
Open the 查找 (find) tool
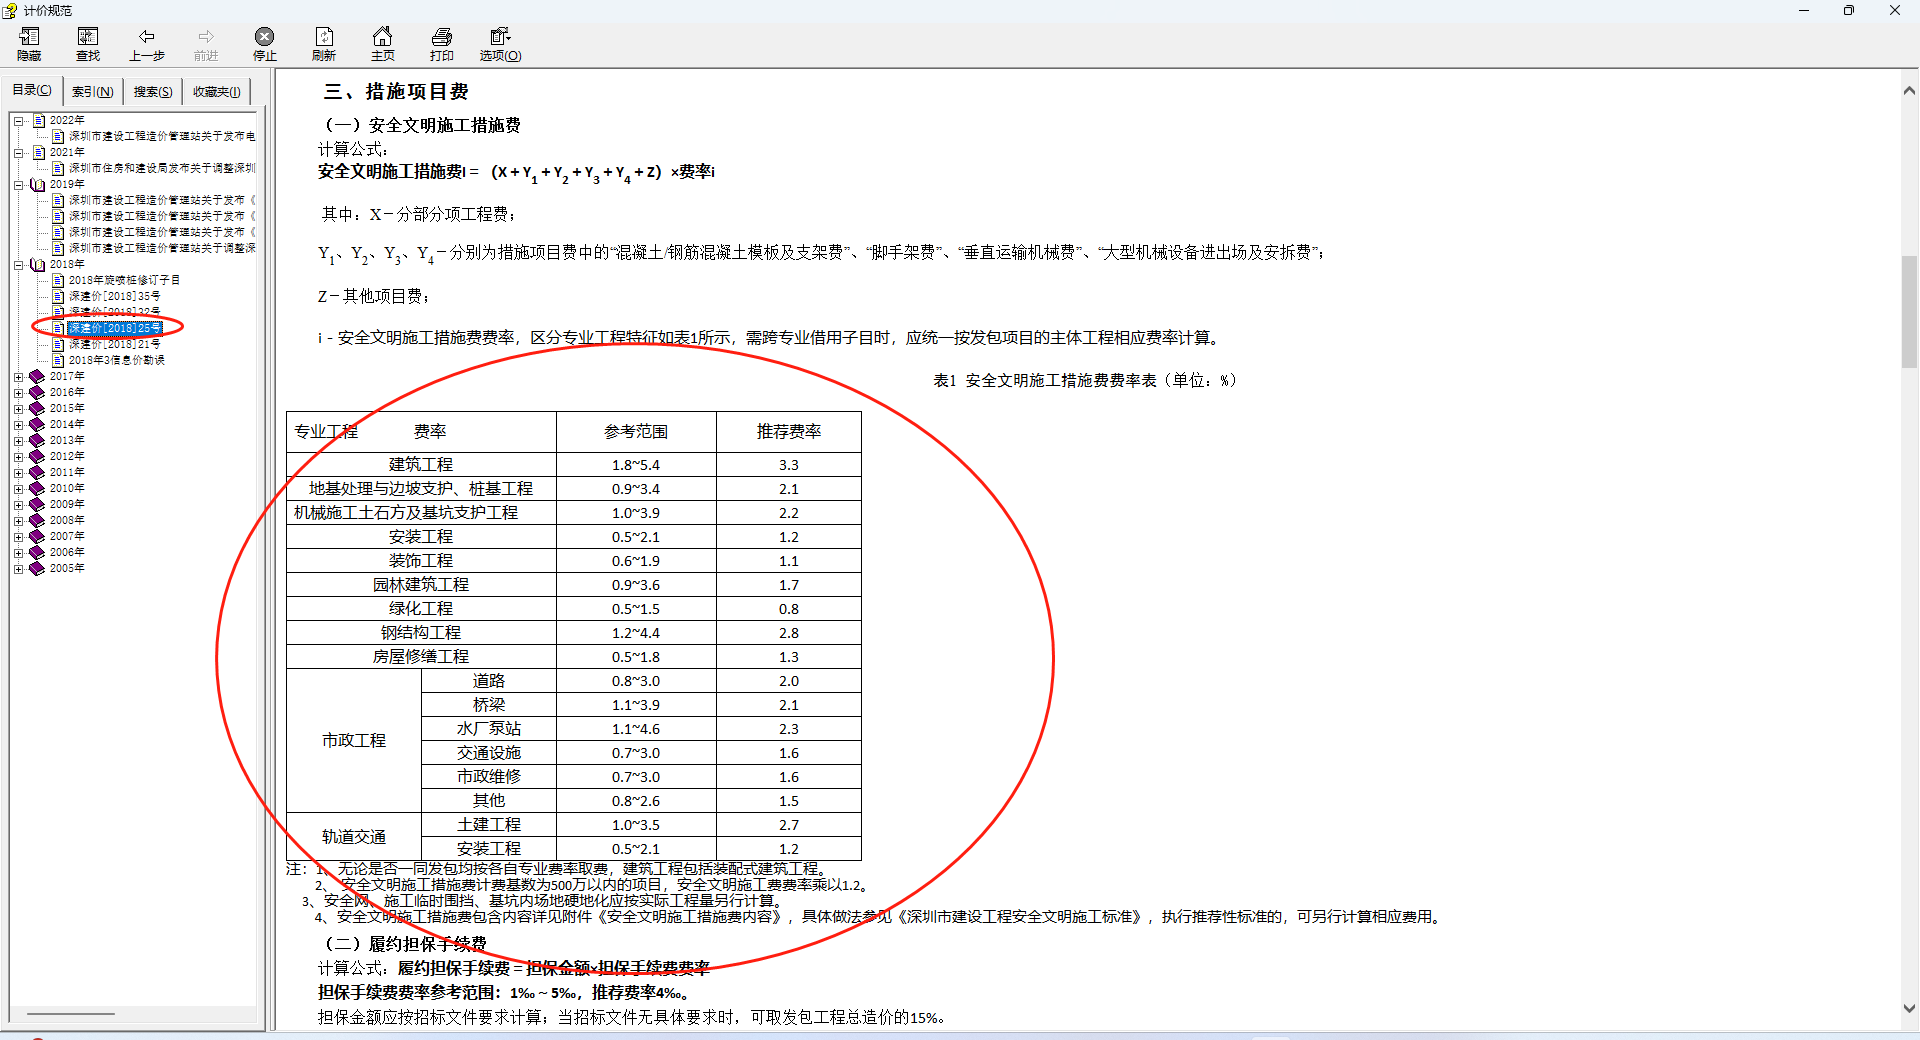click(x=88, y=44)
